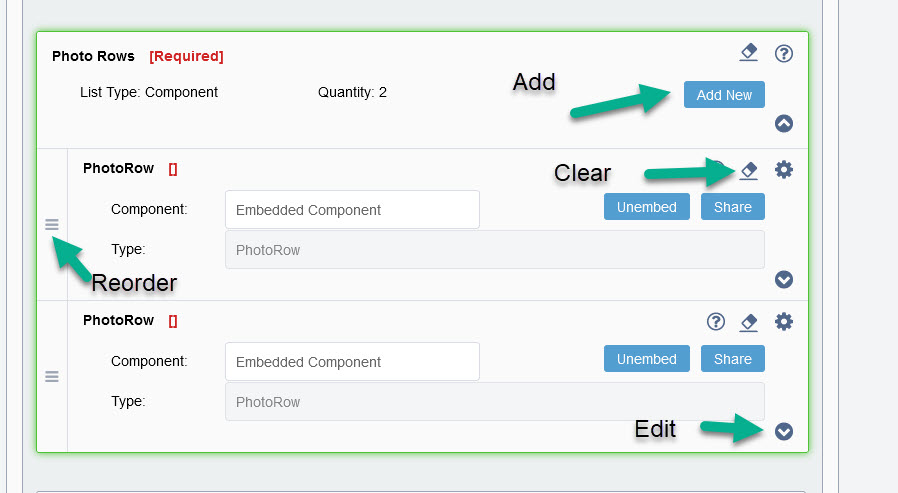Image resolution: width=898 pixels, height=493 pixels.
Task: Share the second PhotoRow component
Action: coord(732,358)
